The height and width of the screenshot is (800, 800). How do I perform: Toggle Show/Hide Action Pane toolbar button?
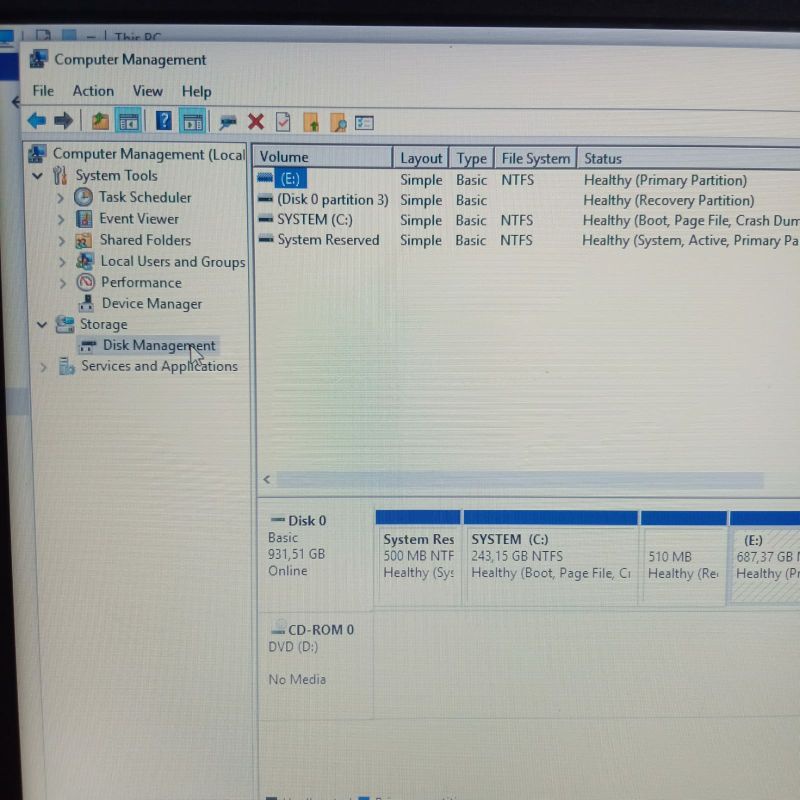pos(193,122)
